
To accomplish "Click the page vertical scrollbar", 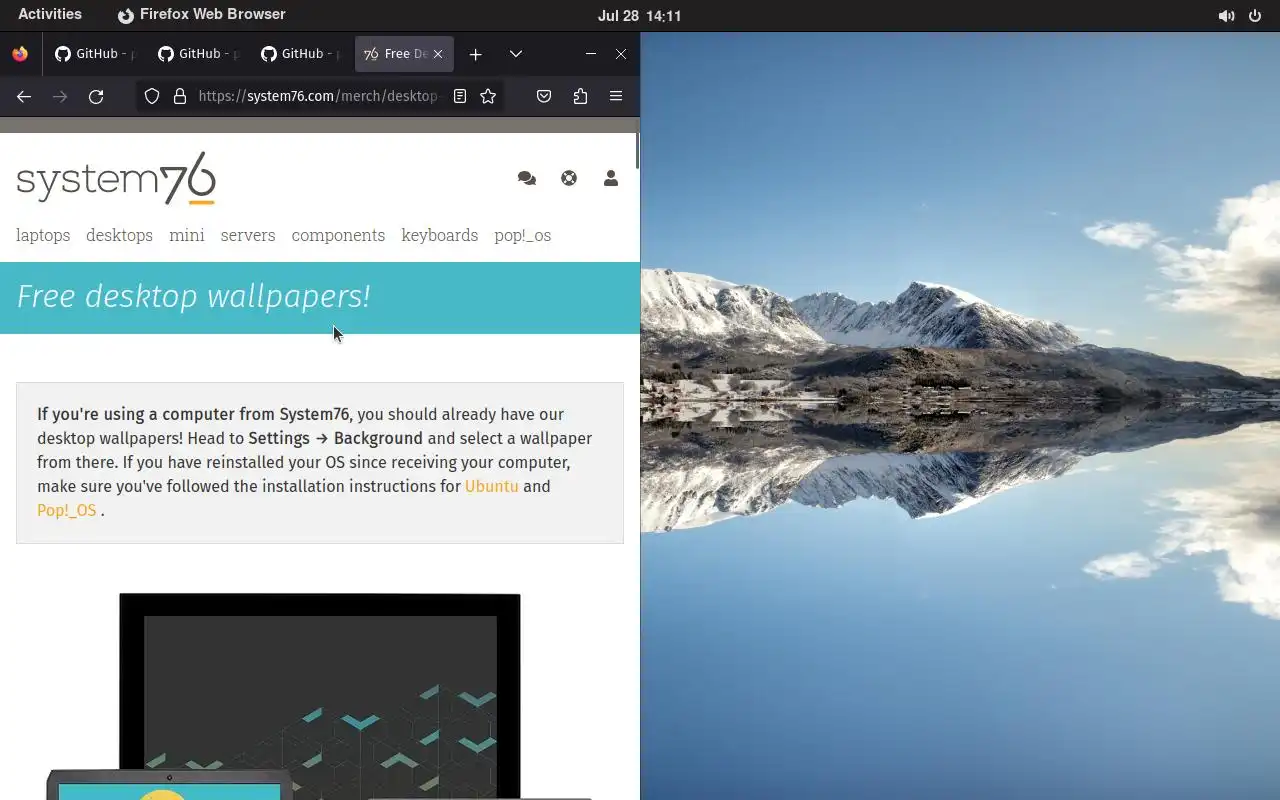I will (637, 150).
